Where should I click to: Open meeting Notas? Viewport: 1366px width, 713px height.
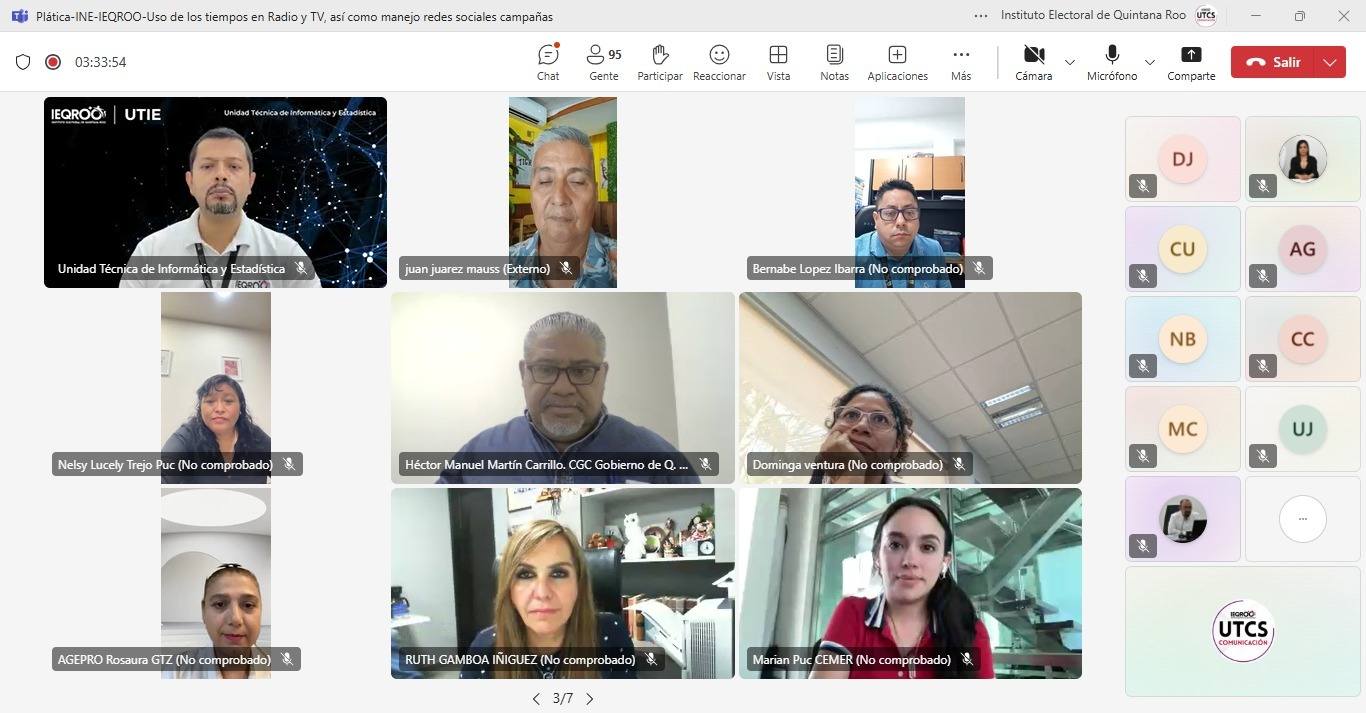point(834,62)
